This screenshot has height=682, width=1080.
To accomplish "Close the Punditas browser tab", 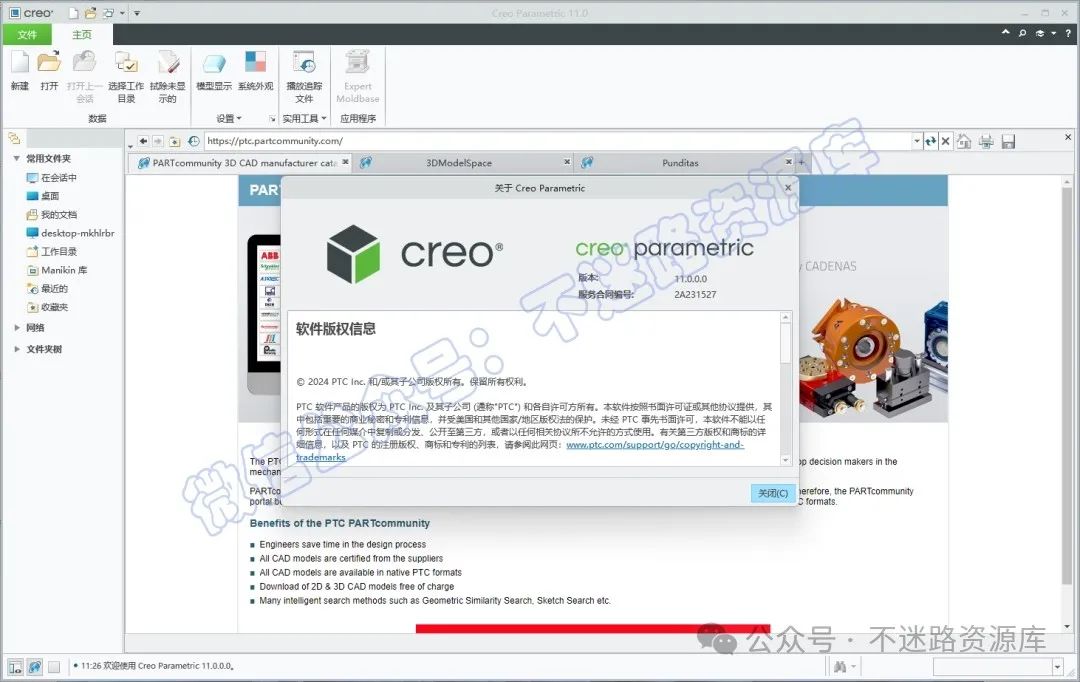I will (789, 162).
